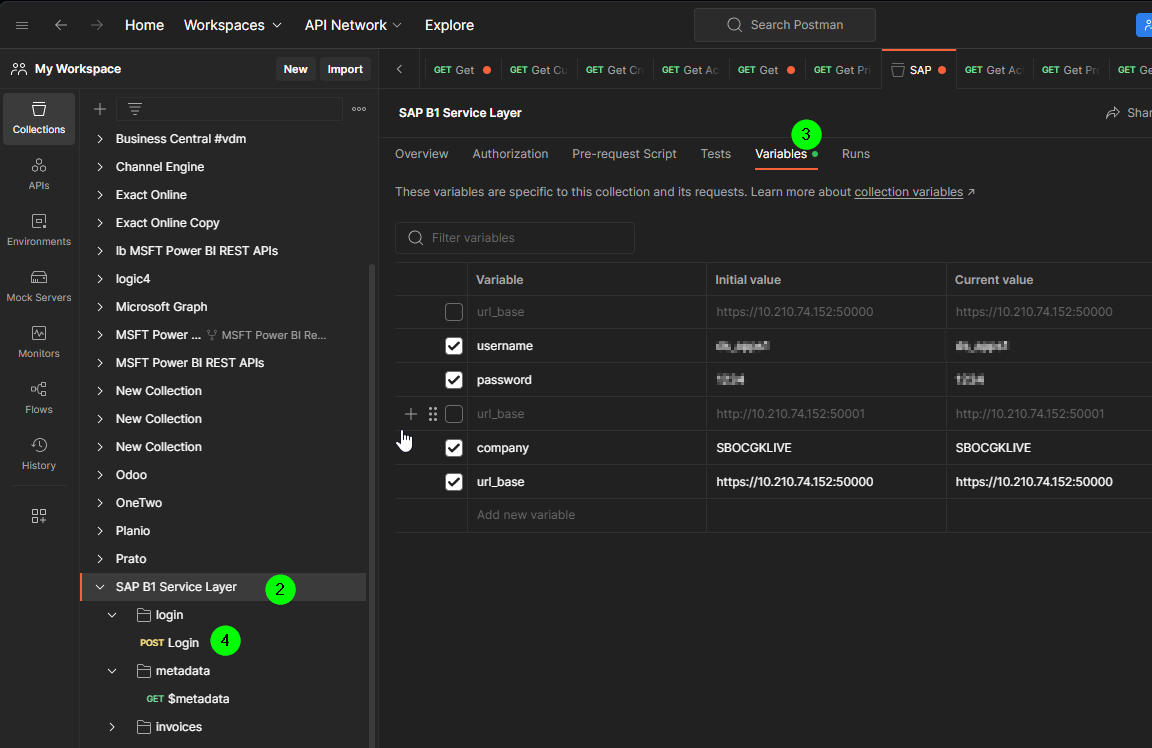Viewport: 1152px width, 748px height.
Task: Expand the Channel Engine collection
Action: point(100,166)
